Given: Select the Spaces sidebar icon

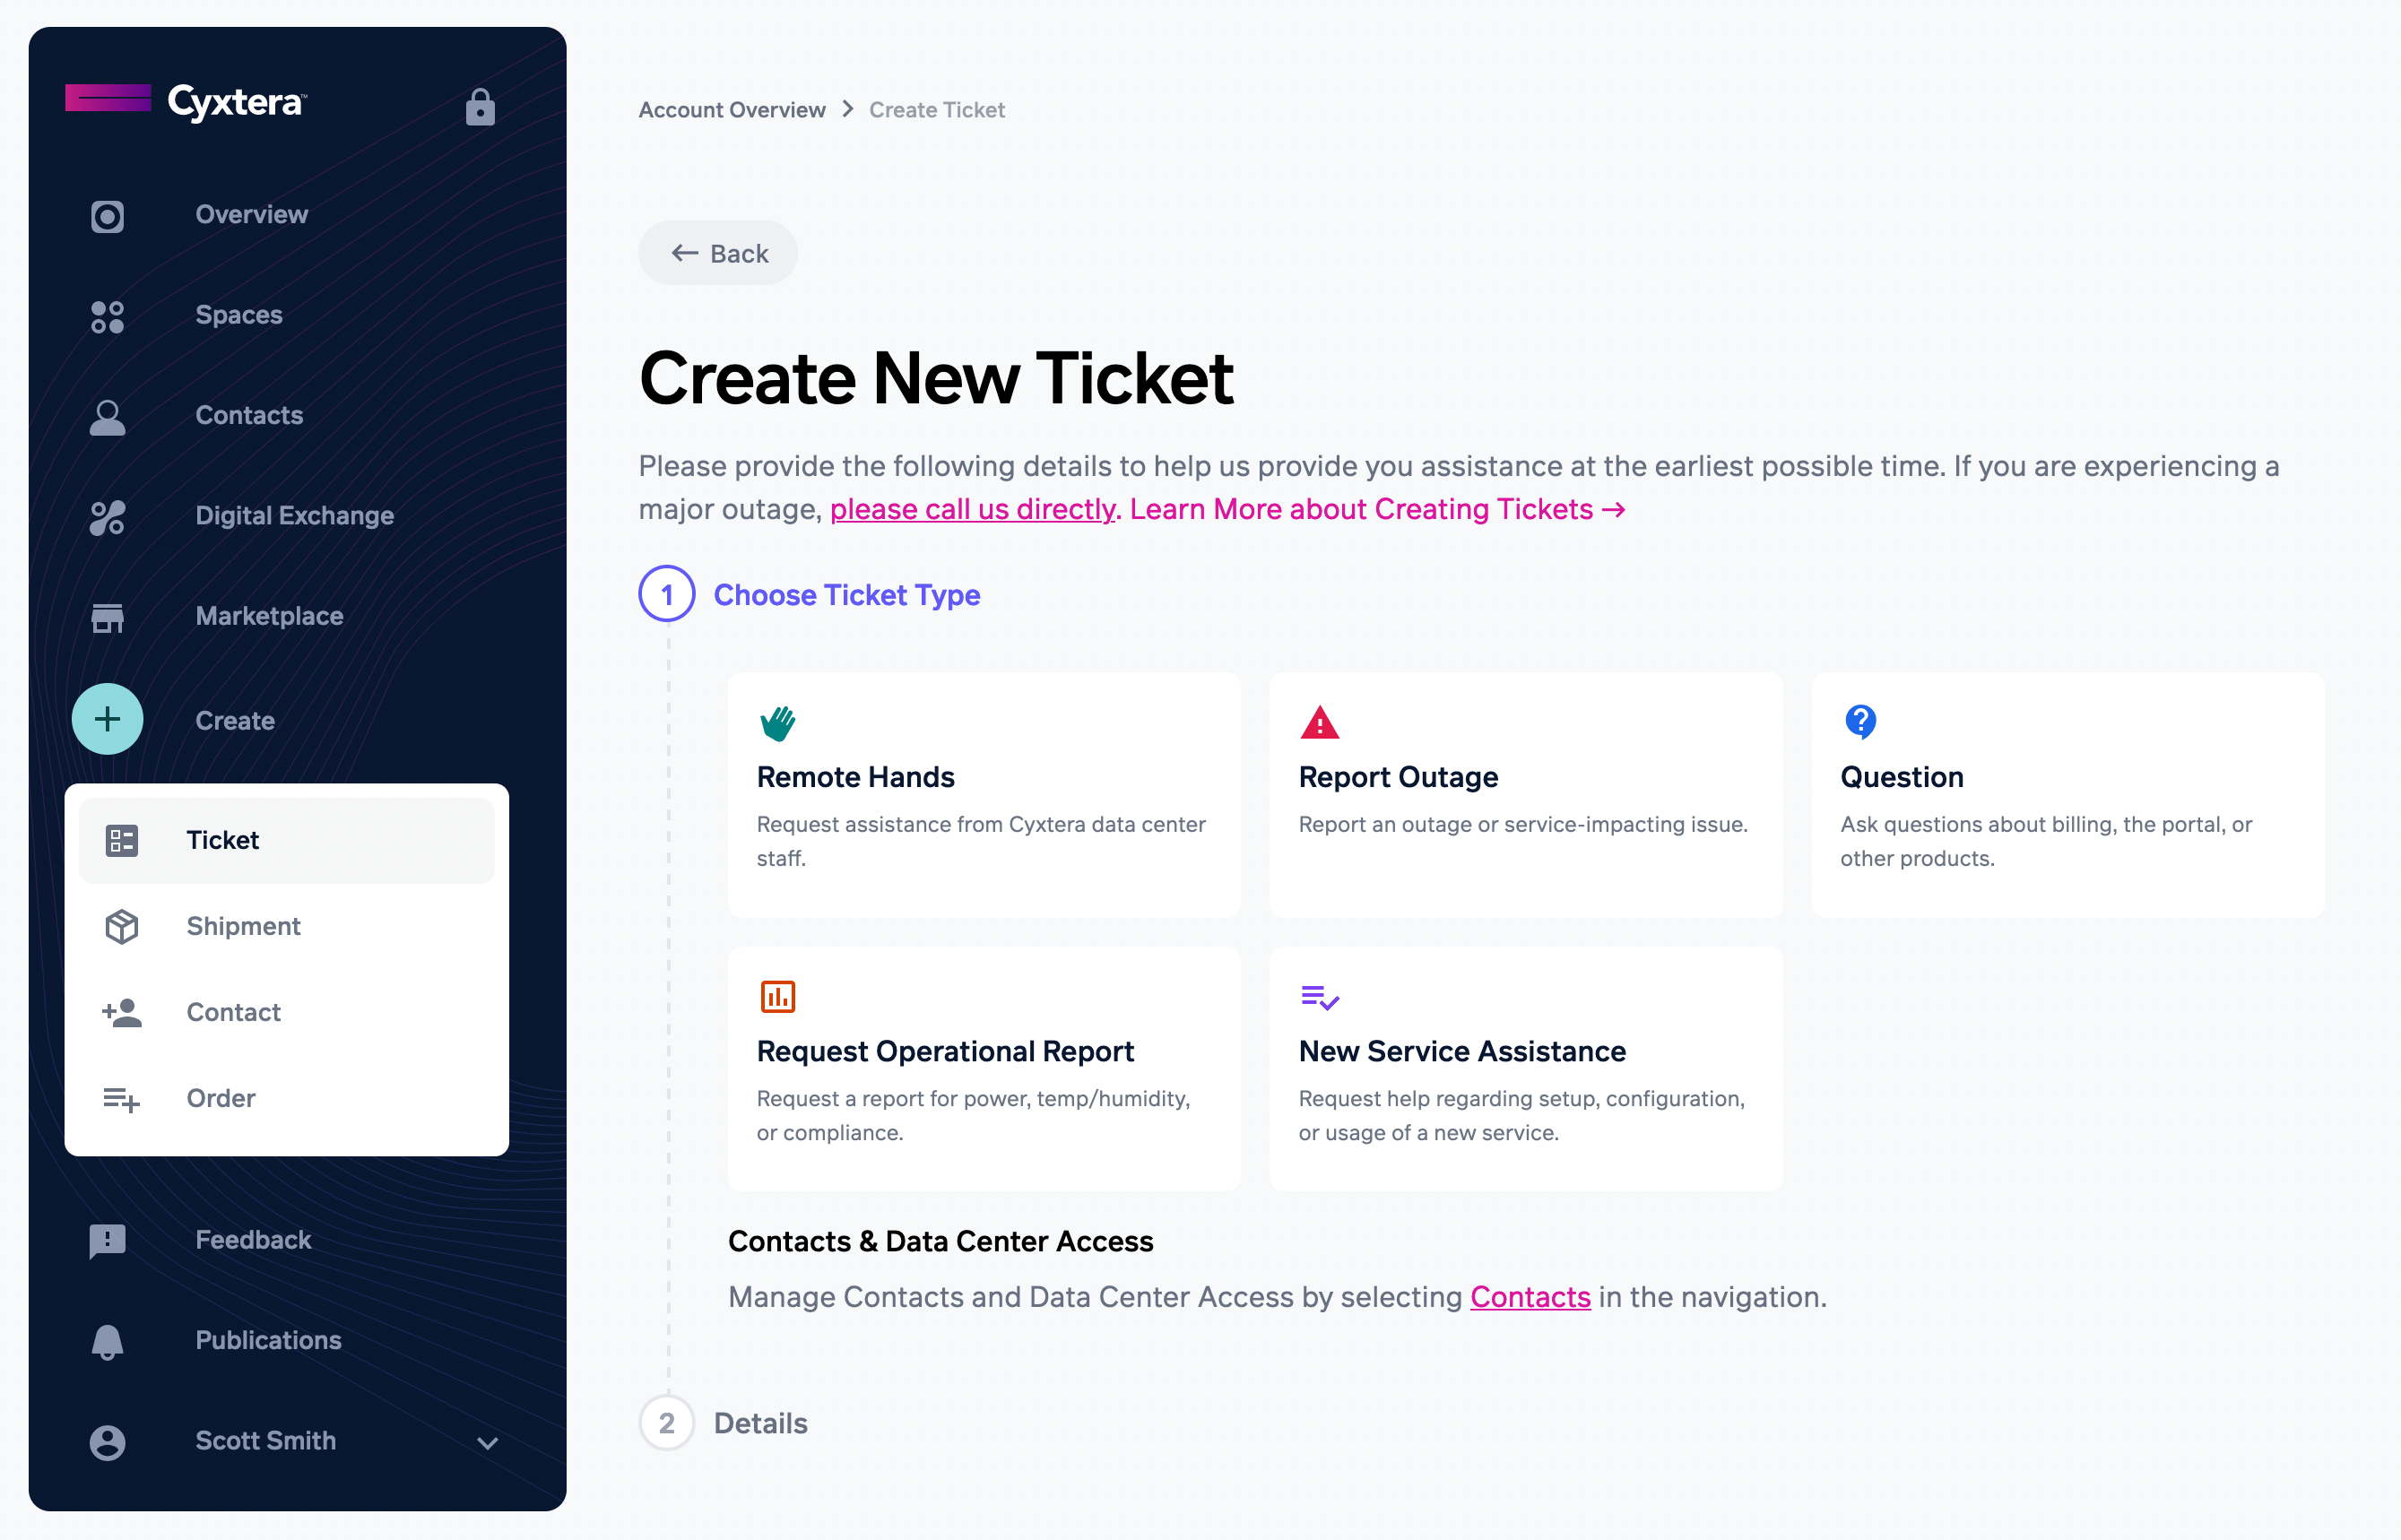Looking at the screenshot, I should [107, 313].
